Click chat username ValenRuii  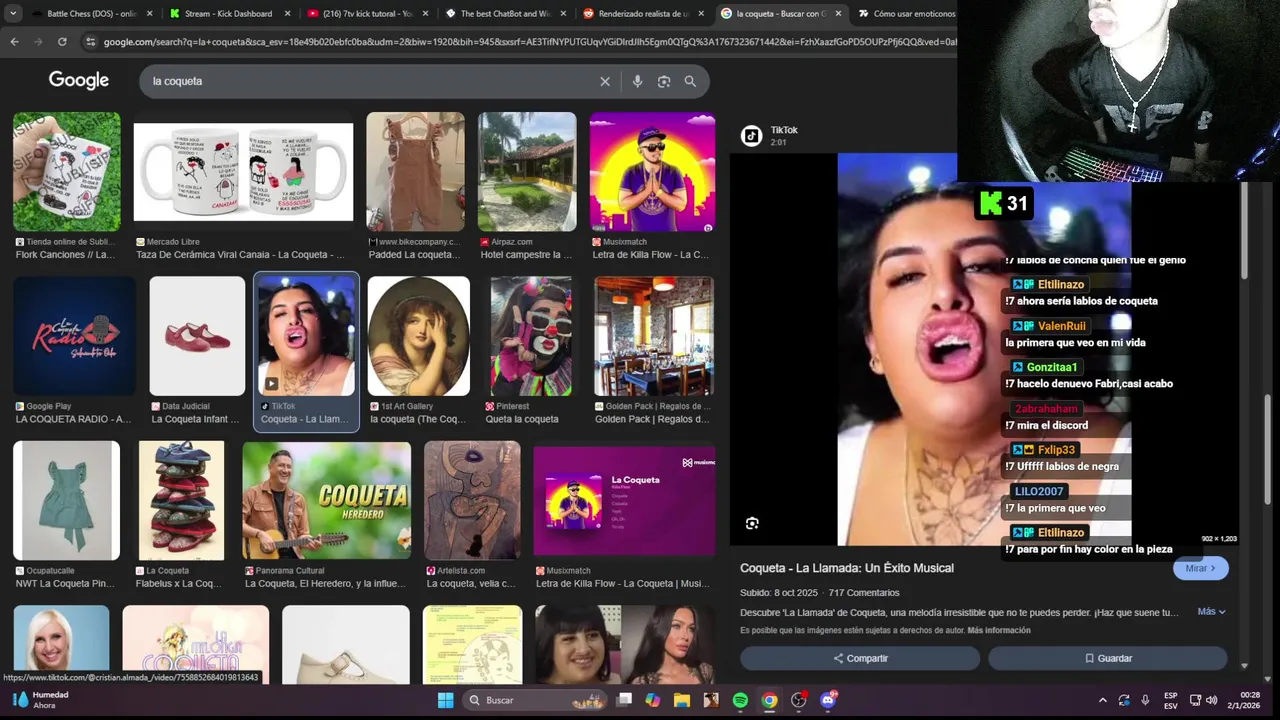pyautogui.click(x=1061, y=326)
